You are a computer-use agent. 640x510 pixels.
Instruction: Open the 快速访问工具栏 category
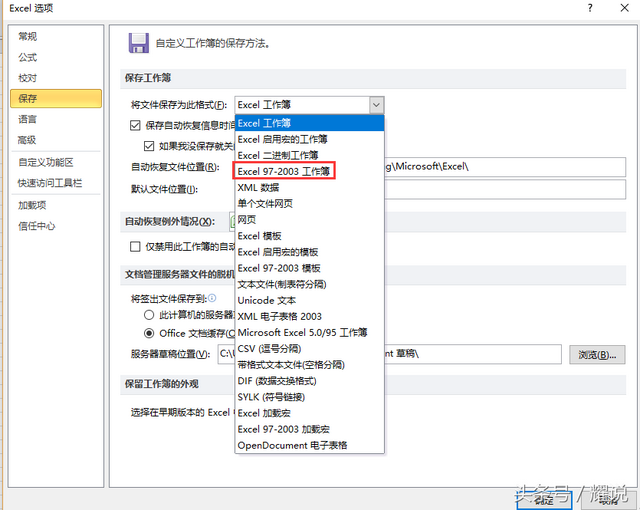tap(56, 183)
